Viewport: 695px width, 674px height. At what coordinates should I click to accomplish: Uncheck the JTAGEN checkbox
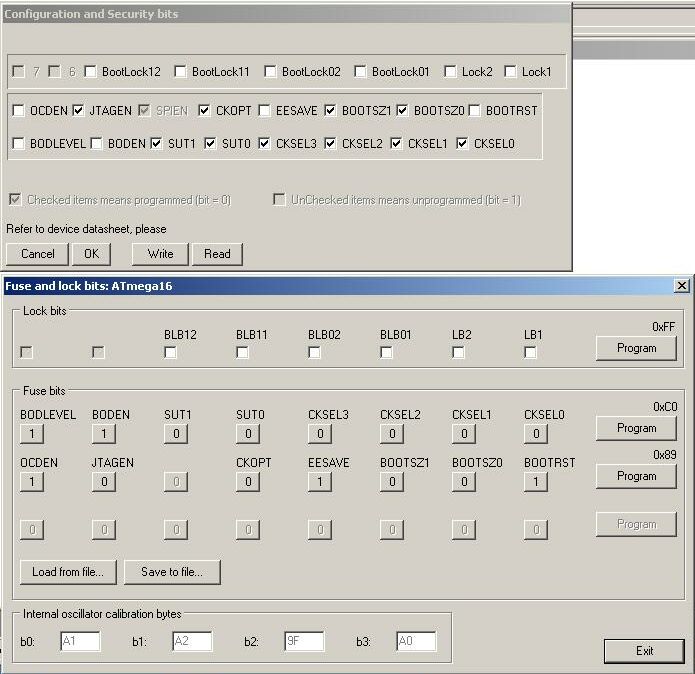(78, 110)
